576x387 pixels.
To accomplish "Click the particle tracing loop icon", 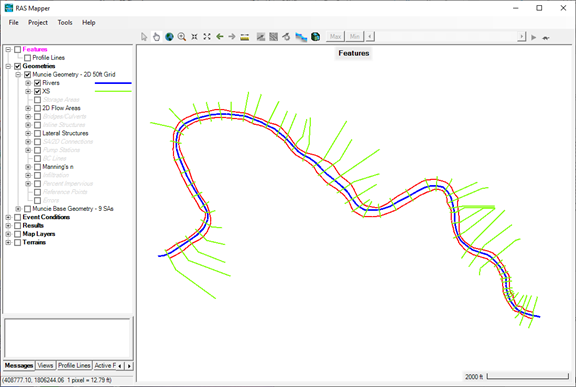I will click(286, 37).
